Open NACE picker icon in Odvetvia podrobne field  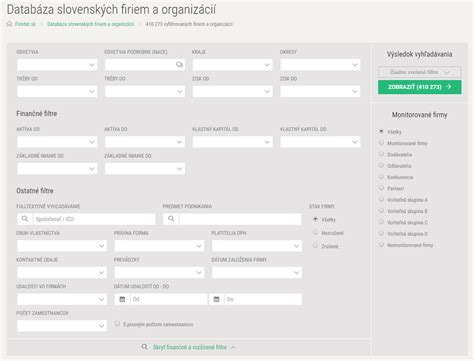[179, 65]
